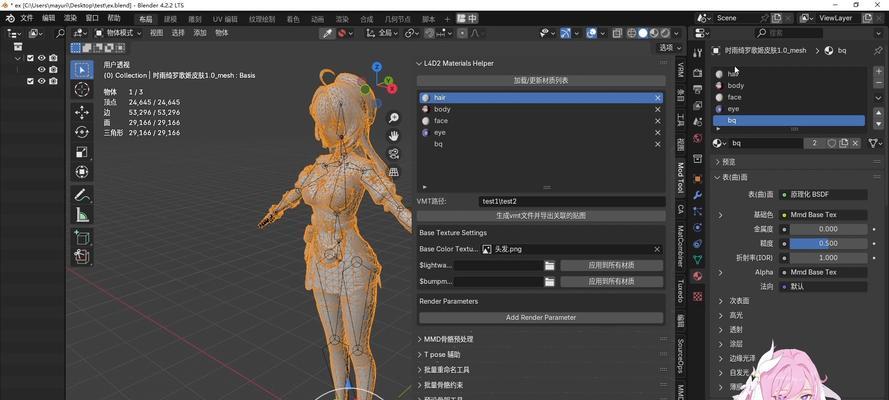Adjust the 糙度 roughness slider
The width and height of the screenshot is (889, 400).
click(x=828, y=243)
